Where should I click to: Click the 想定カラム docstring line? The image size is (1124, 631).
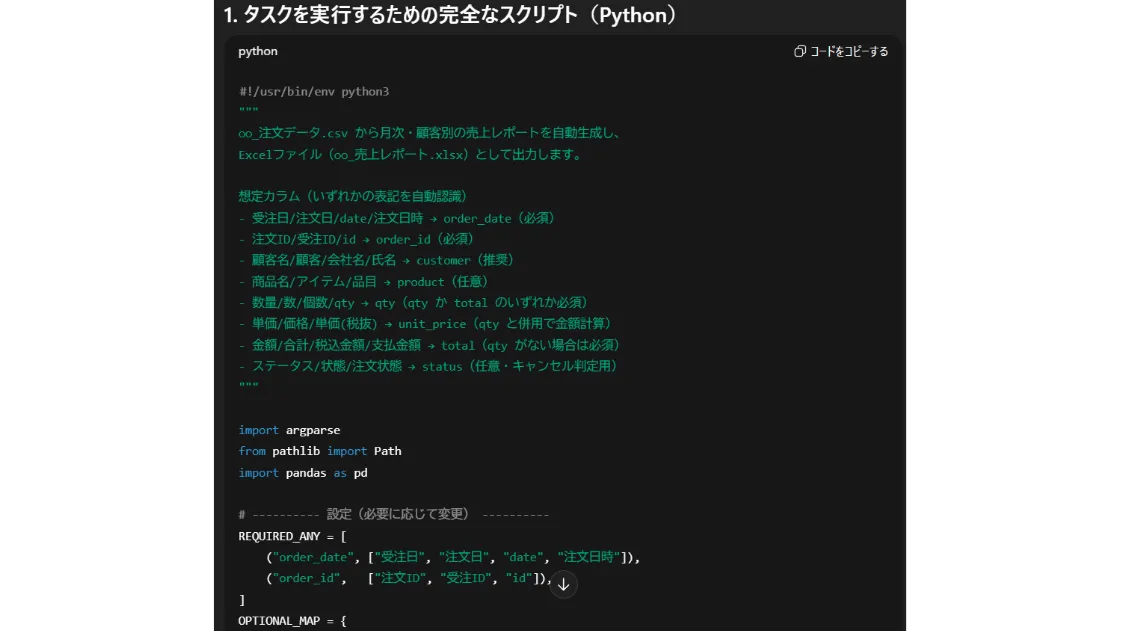point(353,196)
